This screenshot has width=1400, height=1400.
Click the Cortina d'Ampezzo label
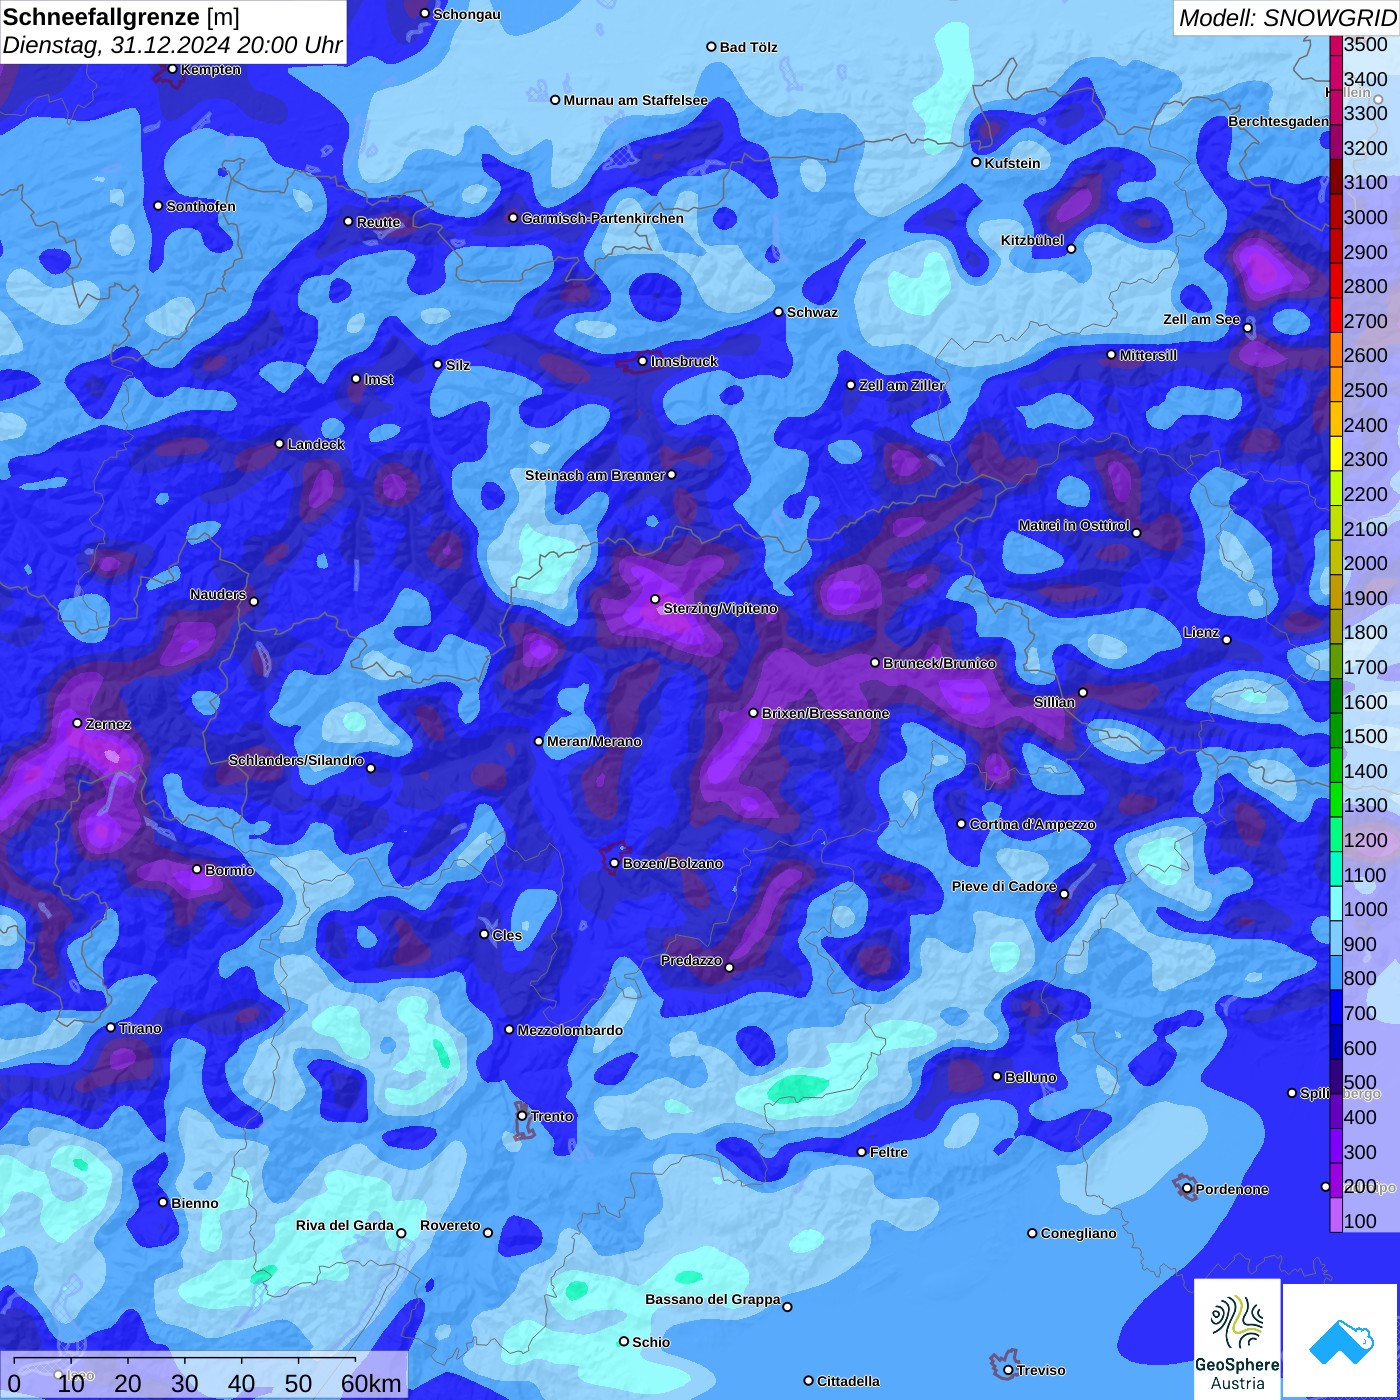click(x=1032, y=824)
